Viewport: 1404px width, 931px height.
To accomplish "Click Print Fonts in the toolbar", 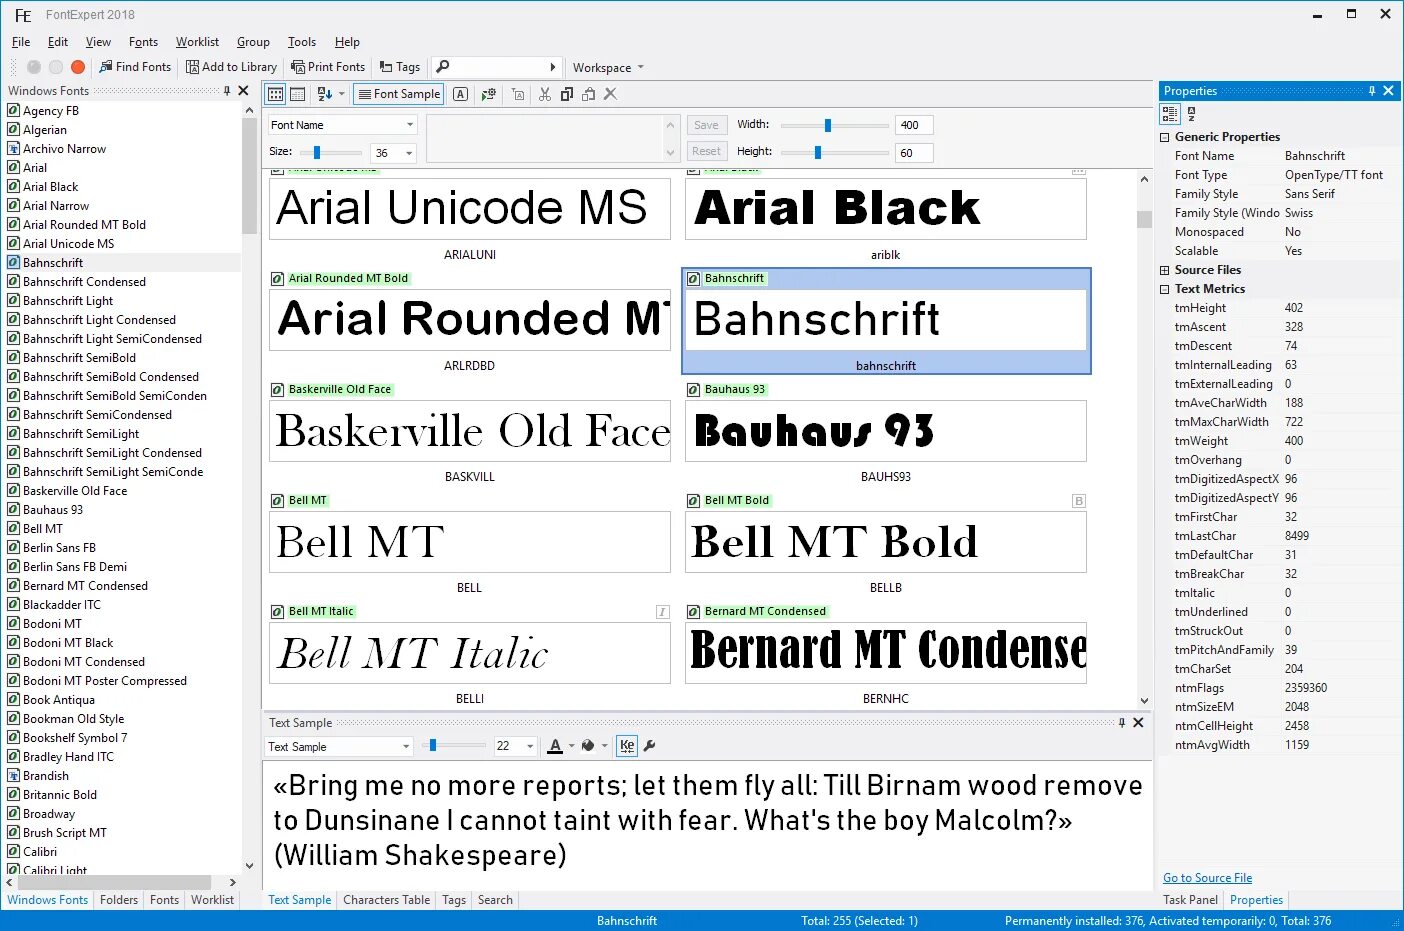I will point(328,67).
